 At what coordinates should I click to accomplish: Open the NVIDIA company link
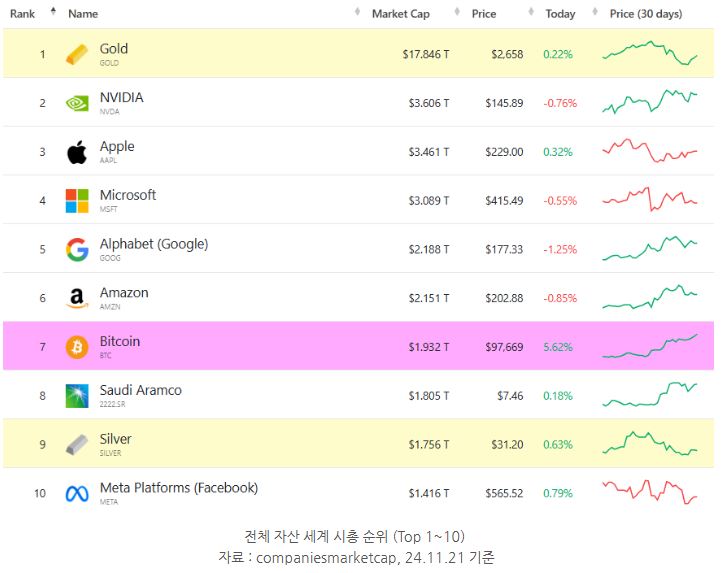[121, 97]
